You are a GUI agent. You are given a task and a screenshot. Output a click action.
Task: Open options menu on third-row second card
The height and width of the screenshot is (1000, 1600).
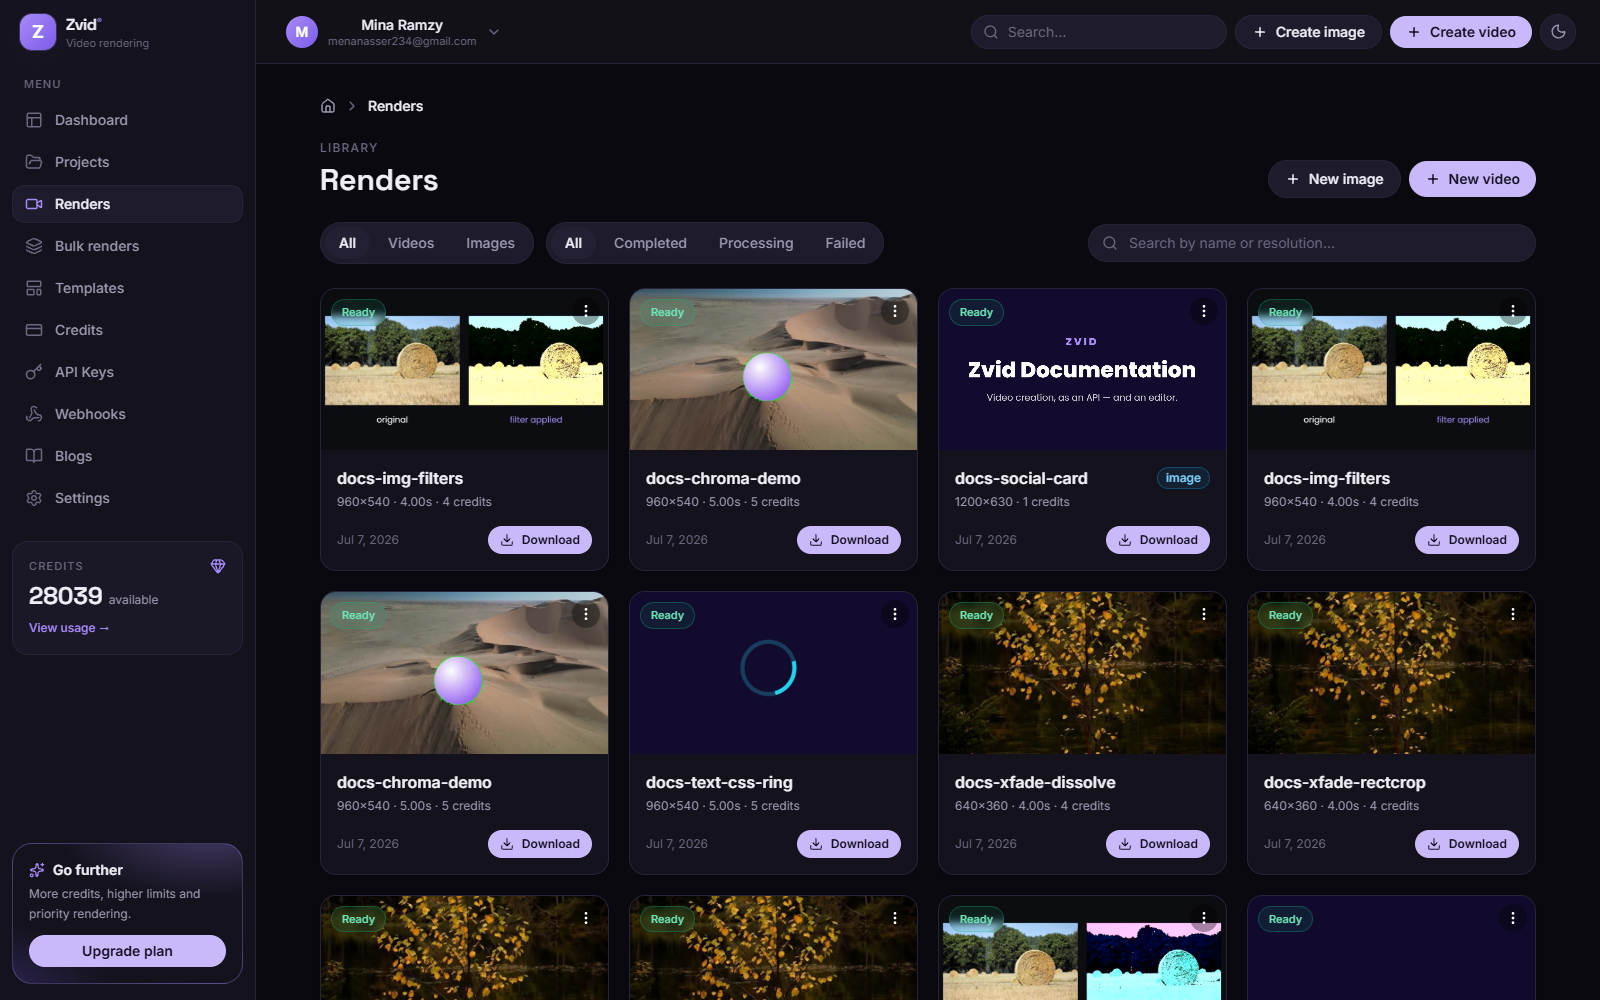(x=895, y=918)
